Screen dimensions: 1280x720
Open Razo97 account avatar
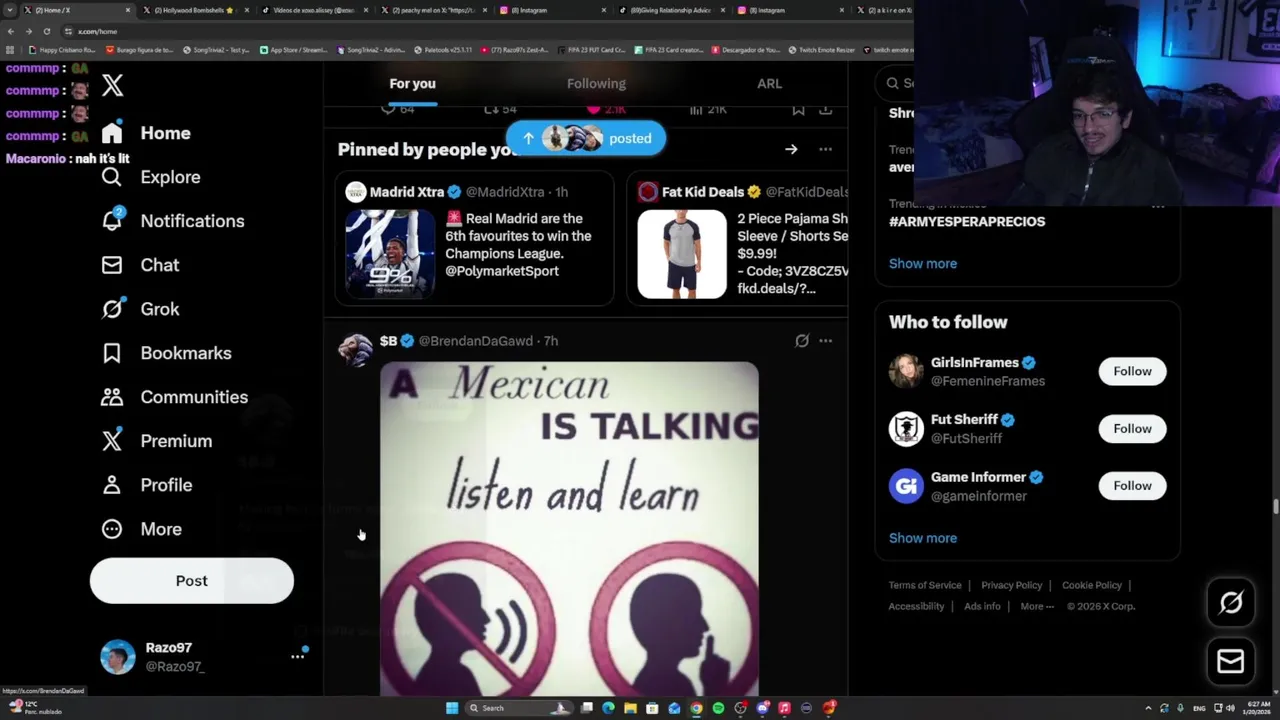[x=118, y=657]
